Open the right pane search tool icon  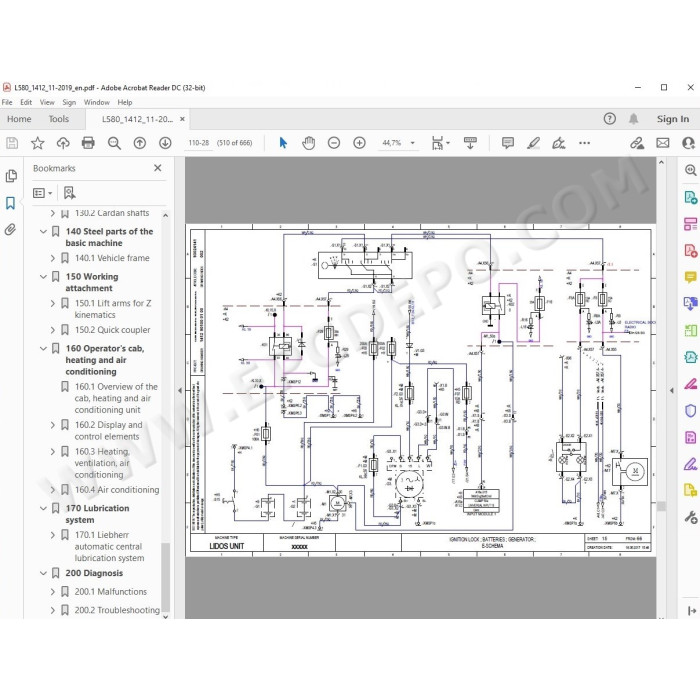(x=690, y=170)
